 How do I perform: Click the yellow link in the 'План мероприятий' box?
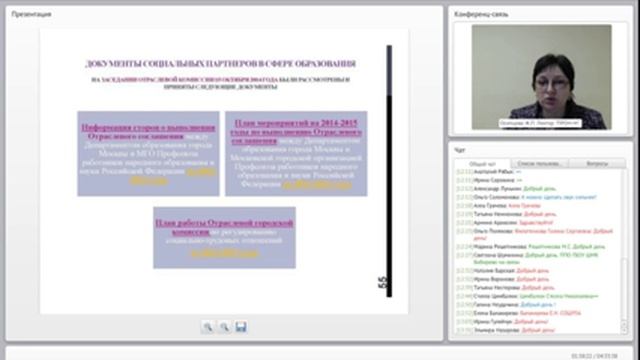[317, 184]
